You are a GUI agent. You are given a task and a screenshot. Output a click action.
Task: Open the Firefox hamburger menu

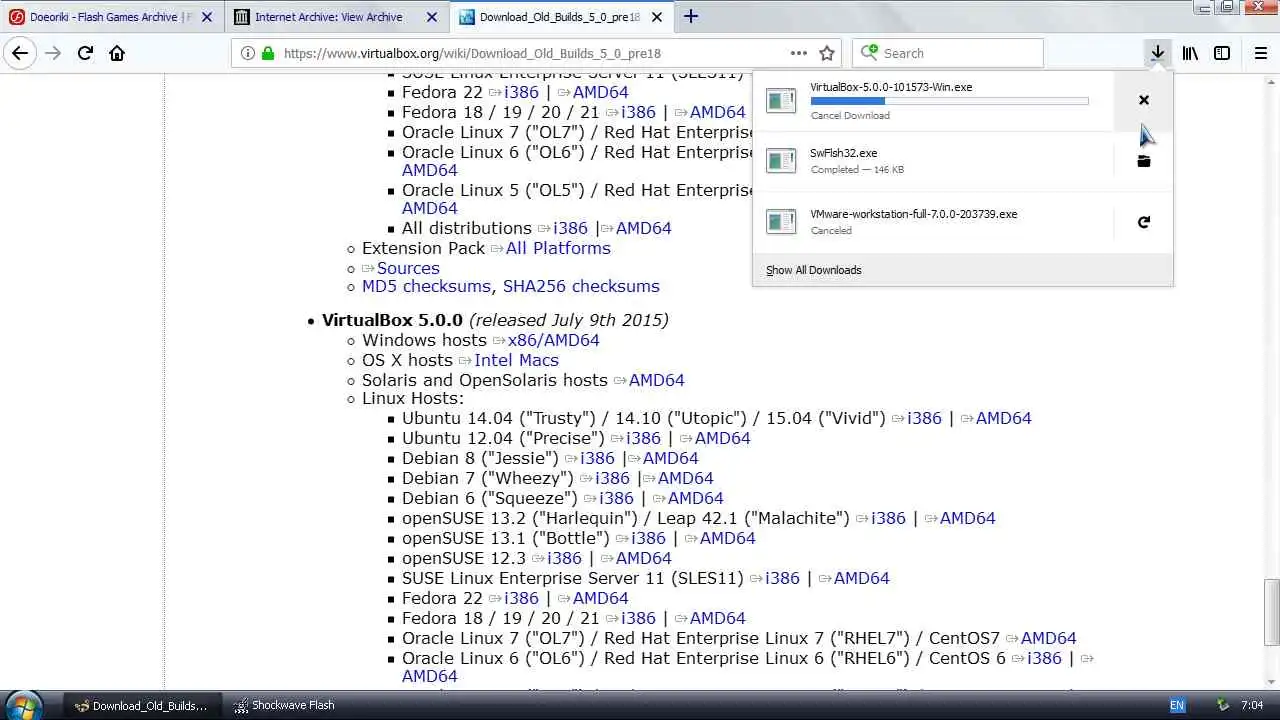pyautogui.click(x=1261, y=53)
